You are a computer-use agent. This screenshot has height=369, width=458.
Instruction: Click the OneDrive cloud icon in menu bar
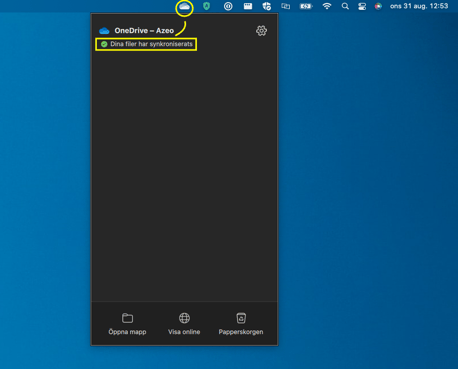click(x=184, y=6)
